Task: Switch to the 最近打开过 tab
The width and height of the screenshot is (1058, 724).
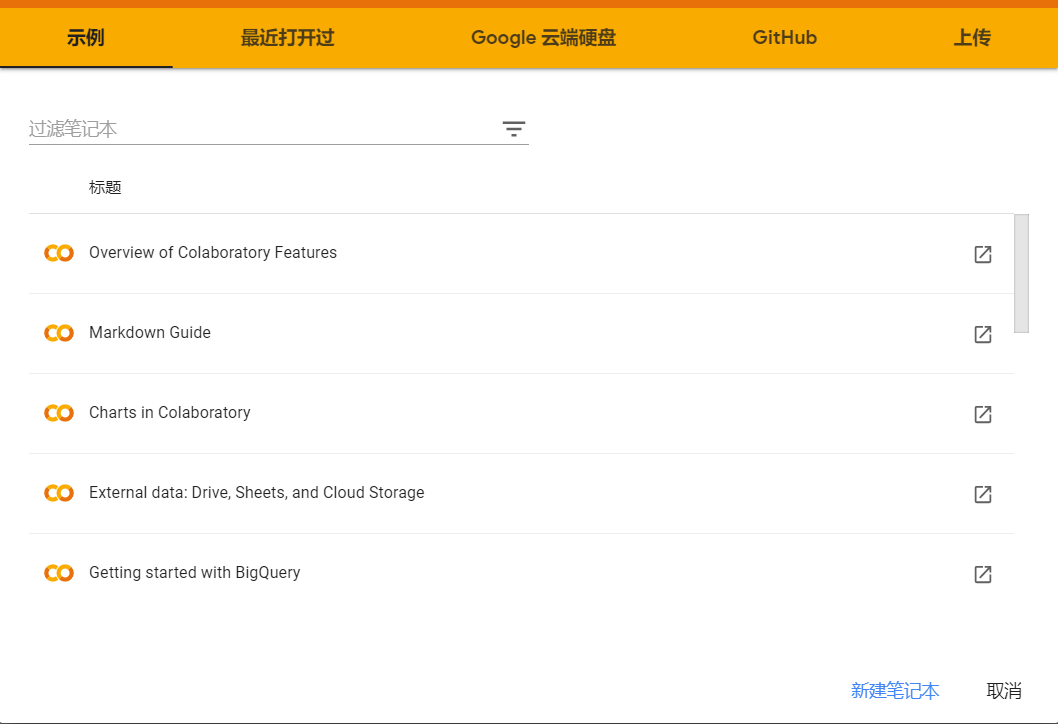Action: (x=287, y=38)
